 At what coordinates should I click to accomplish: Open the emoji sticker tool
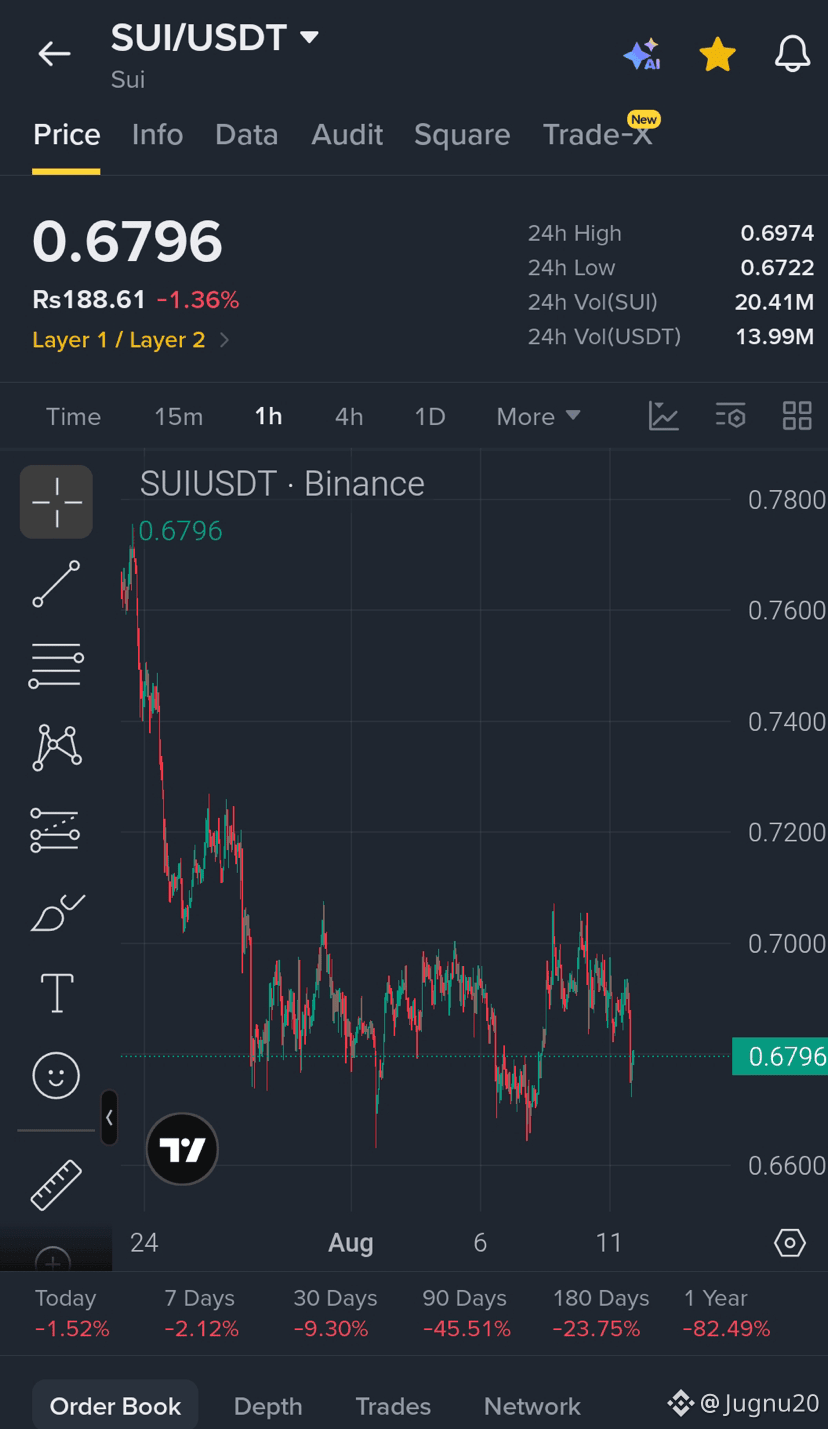(56, 1076)
